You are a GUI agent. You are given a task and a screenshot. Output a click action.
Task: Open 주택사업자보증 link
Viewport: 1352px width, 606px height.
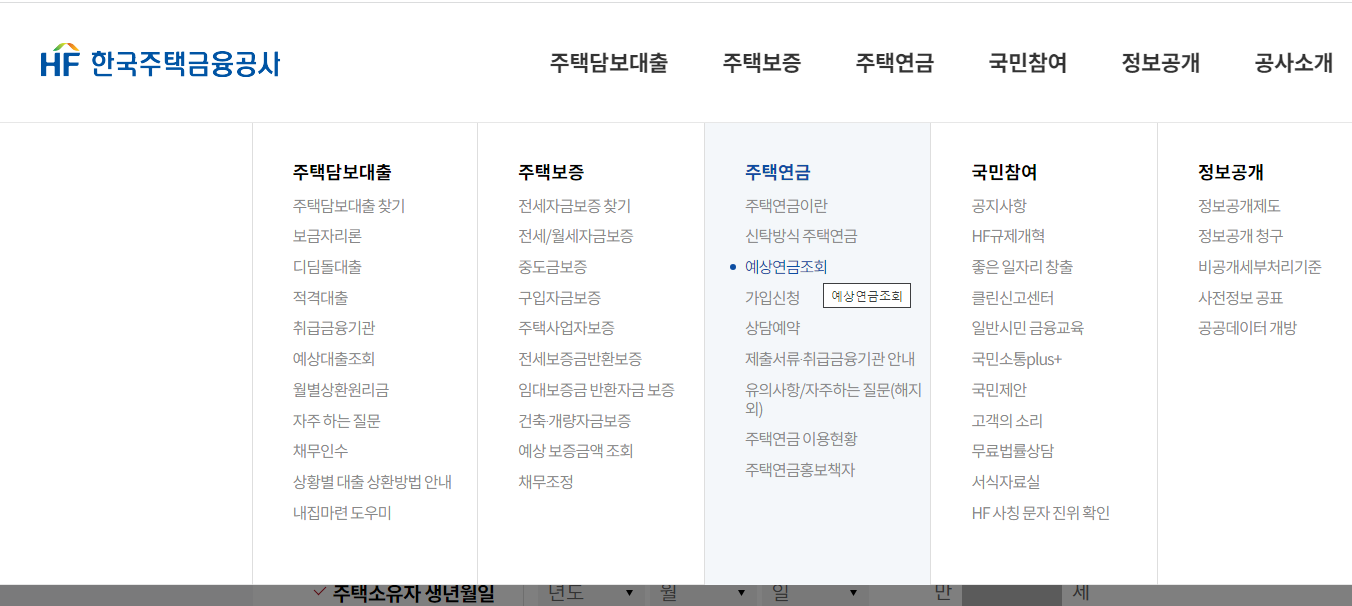click(x=566, y=328)
